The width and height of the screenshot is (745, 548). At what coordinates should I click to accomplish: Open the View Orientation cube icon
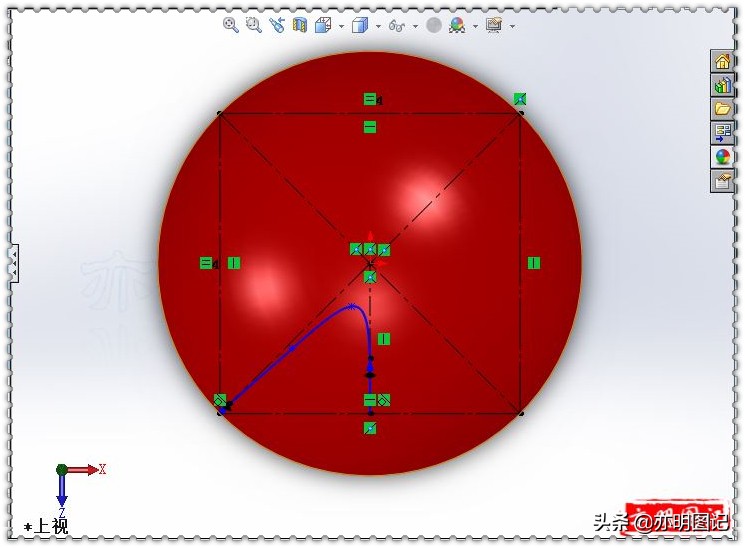pyautogui.click(x=323, y=25)
